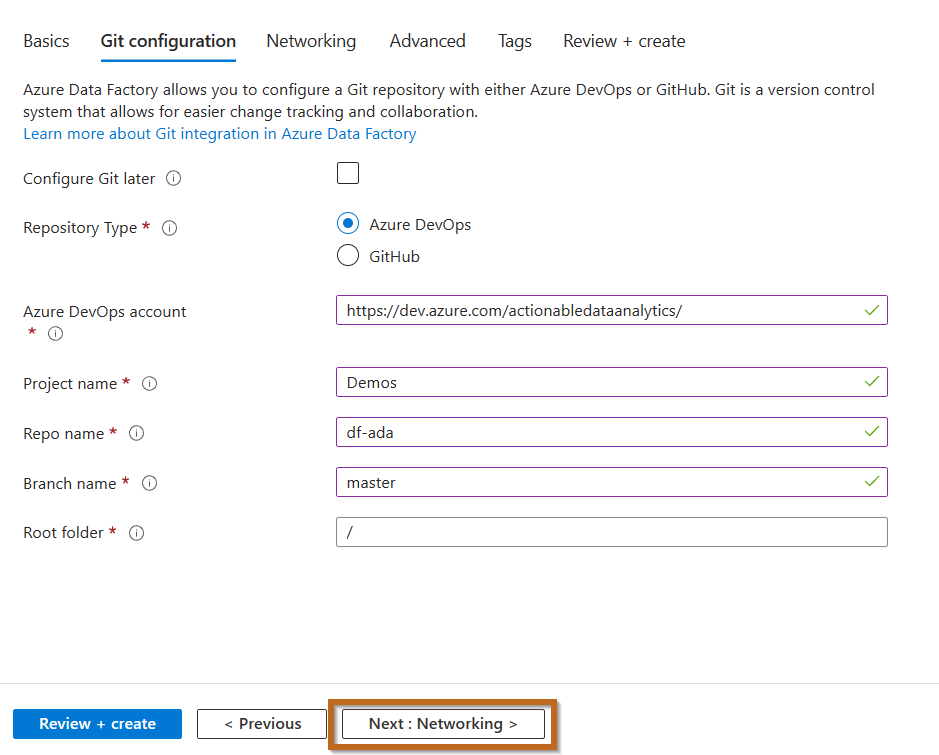Click the GitHub radio label text
The width and height of the screenshot is (939, 755).
point(395,257)
